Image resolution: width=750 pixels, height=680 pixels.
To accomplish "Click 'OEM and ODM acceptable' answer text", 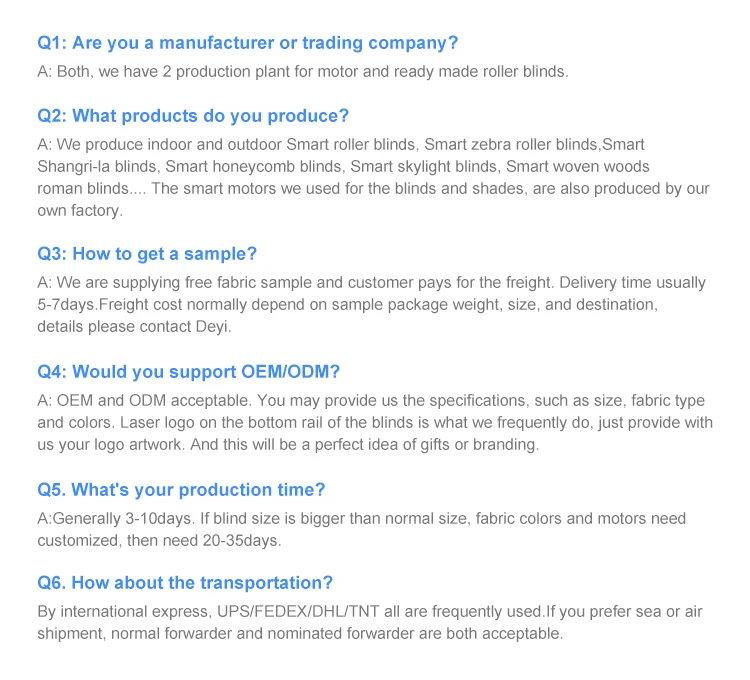I will (x=148, y=400).
